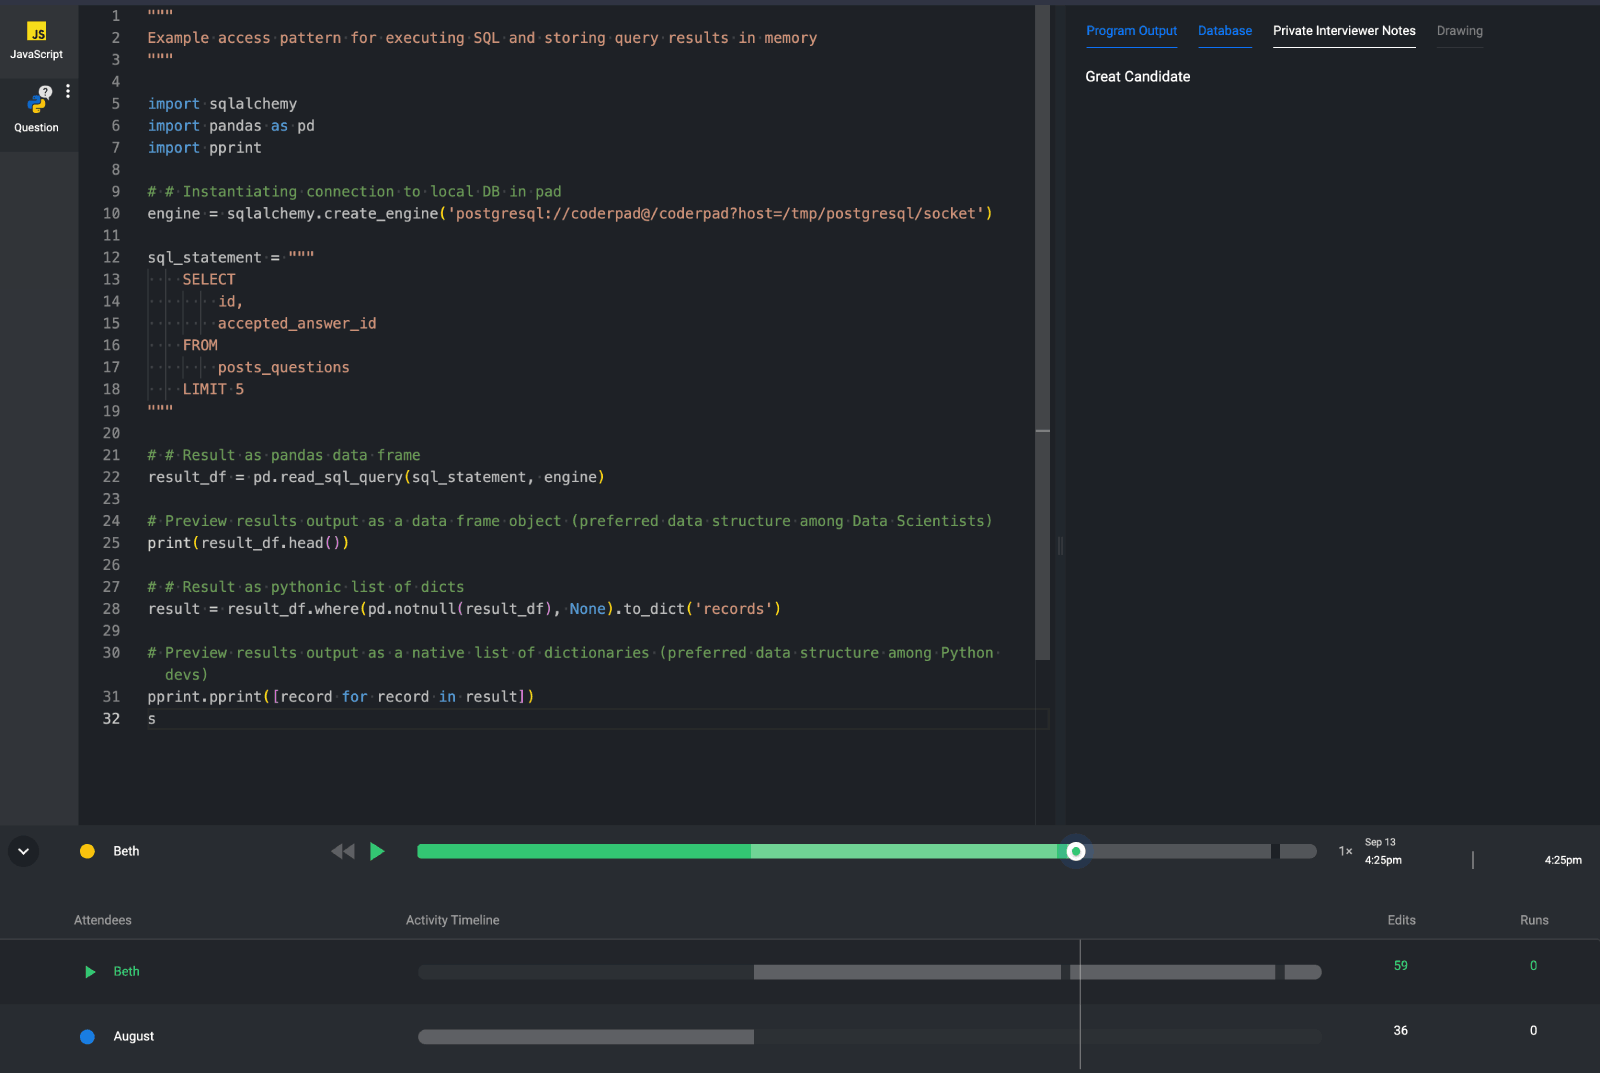Click the playback progress slider handle
This screenshot has height=1073, width=1600.
[x=1076, y=852]
